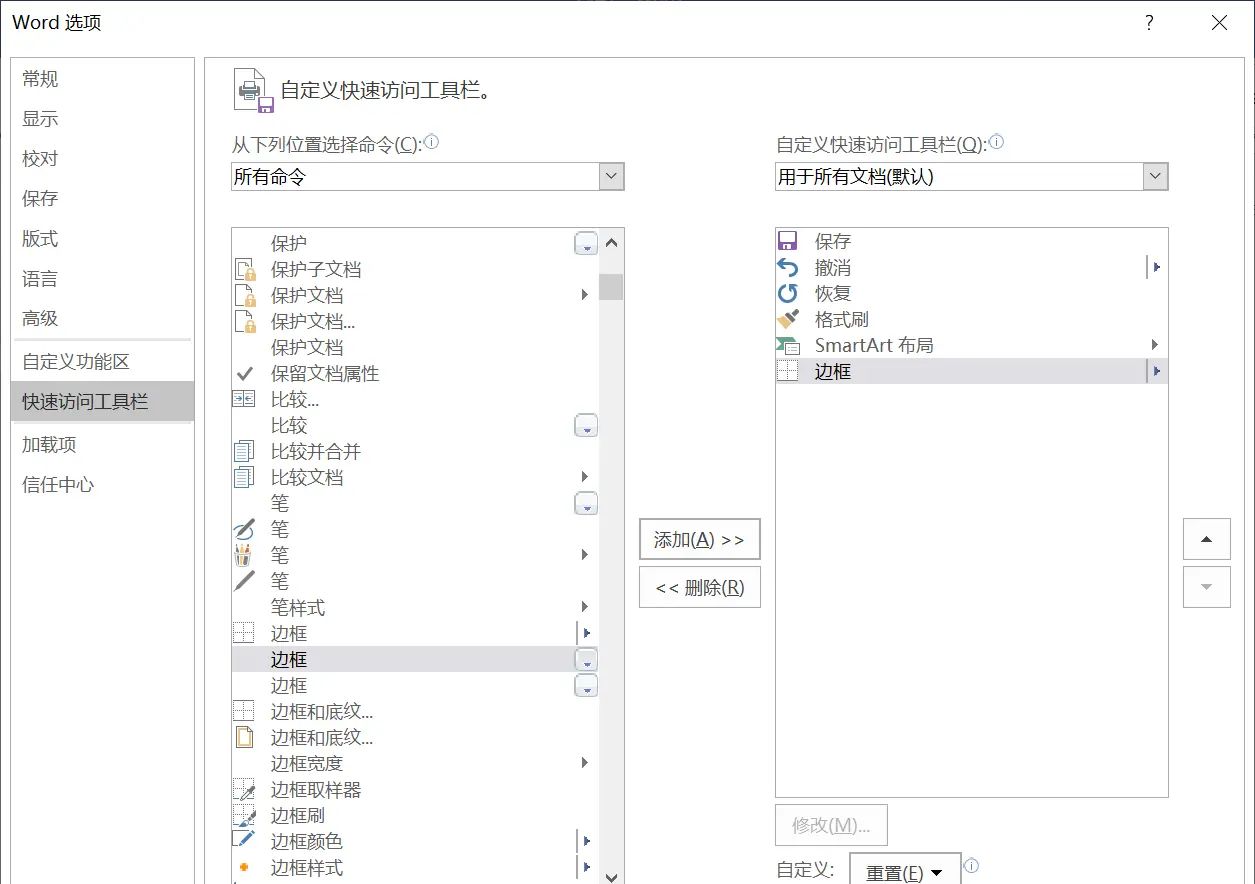
Task: Click the arrow on 保护文档 row with submenu
Action: tap(585, 295)
